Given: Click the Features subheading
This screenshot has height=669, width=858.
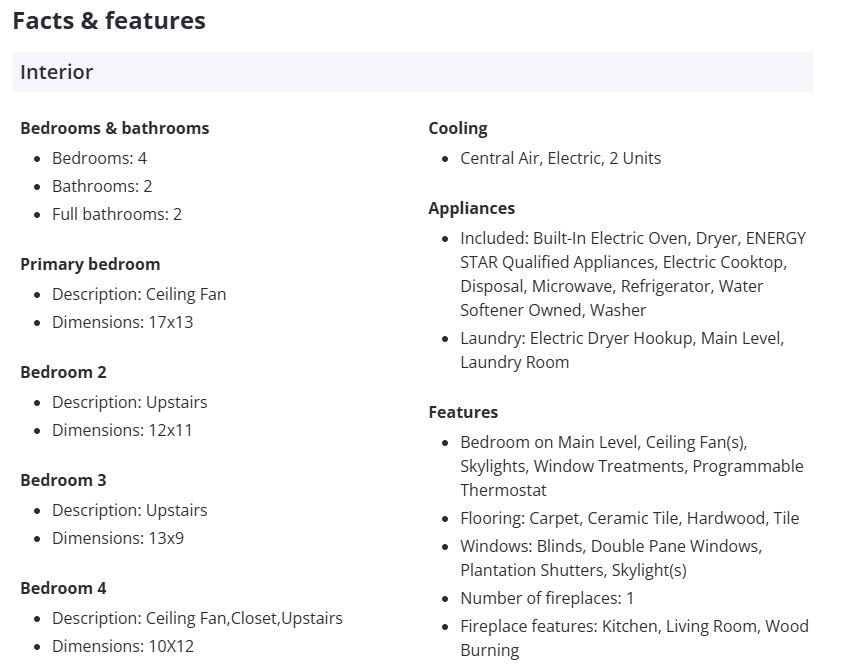Looking at the screenshot, I should pyautogui.click(x=463, y=412).
